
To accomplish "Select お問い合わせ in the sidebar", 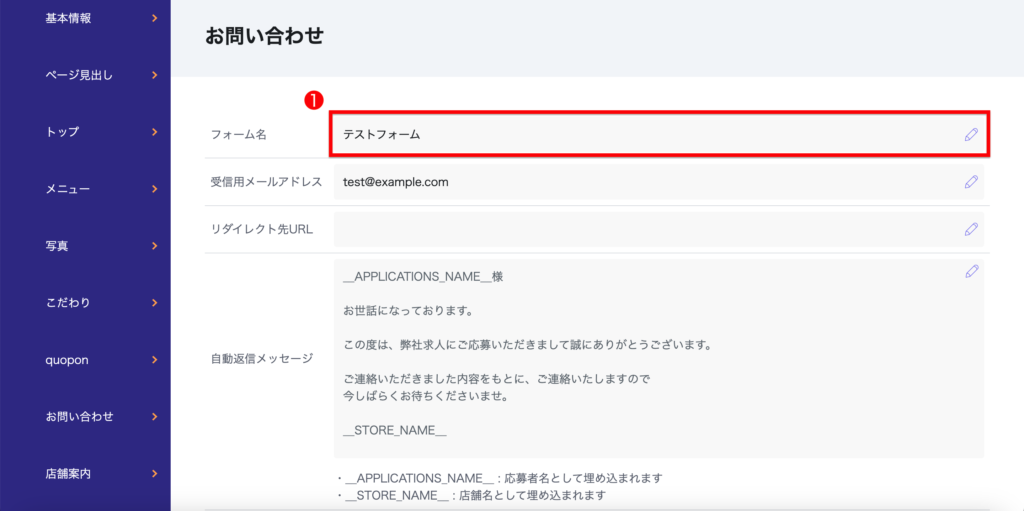I will pos(79,417).
